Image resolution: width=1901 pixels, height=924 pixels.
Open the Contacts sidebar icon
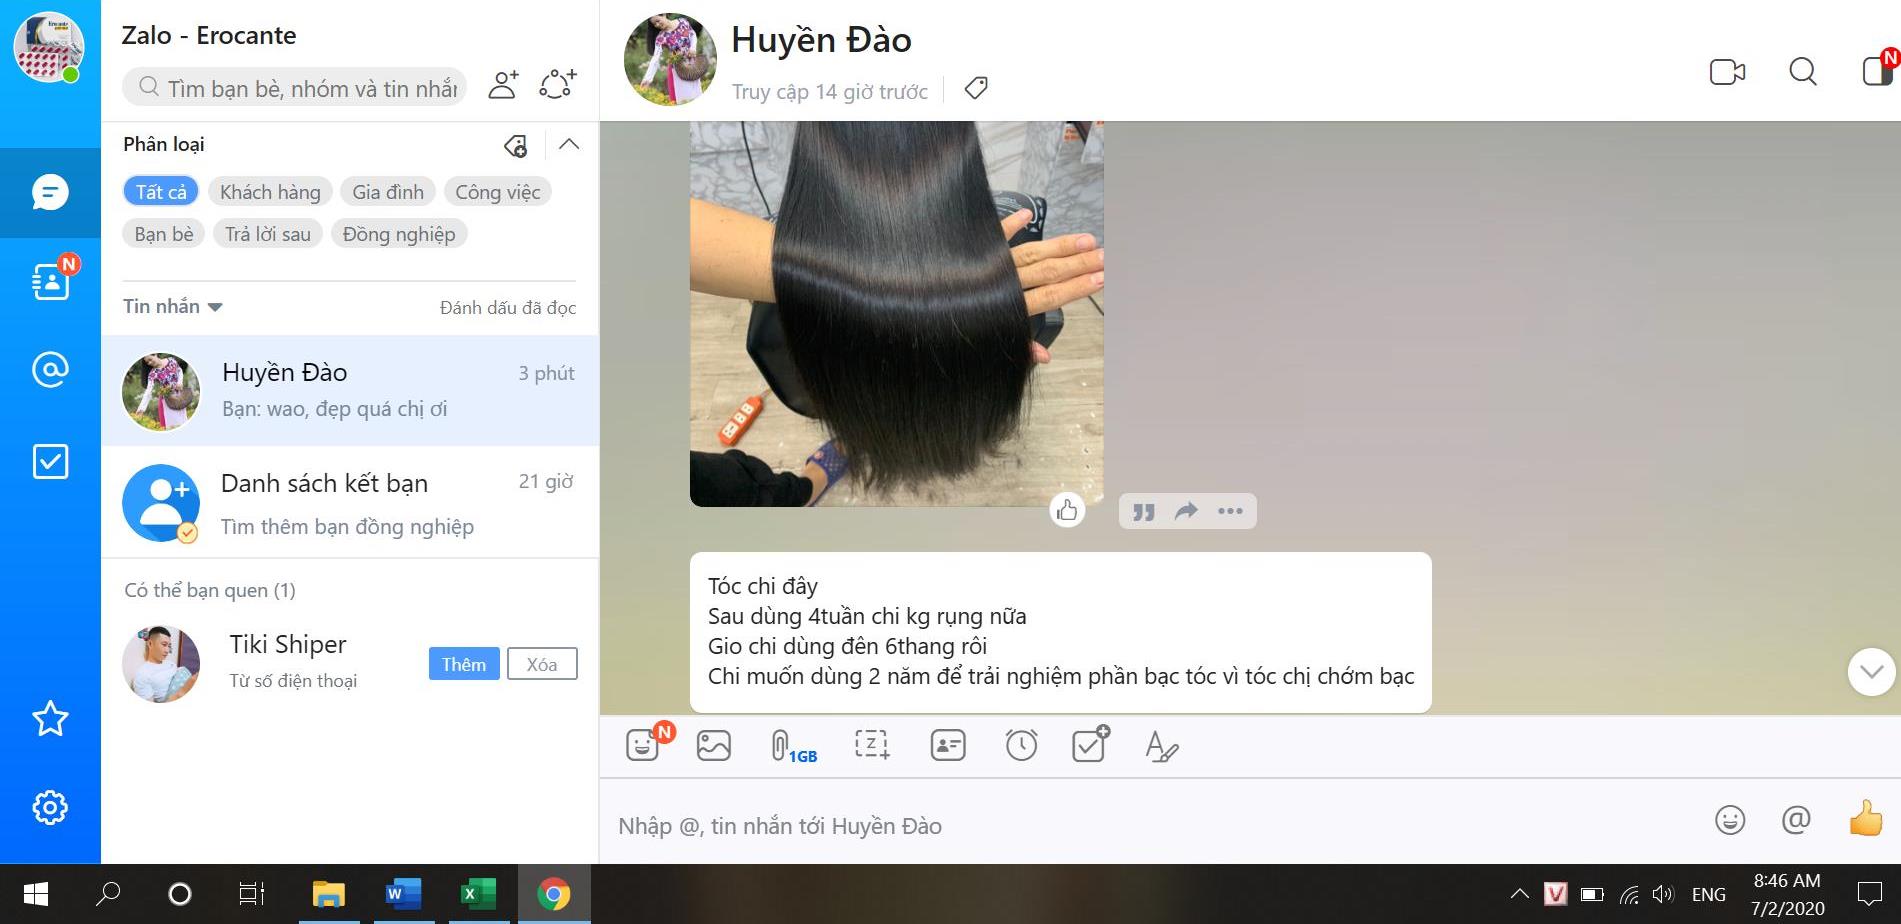[x=50, y=282]
